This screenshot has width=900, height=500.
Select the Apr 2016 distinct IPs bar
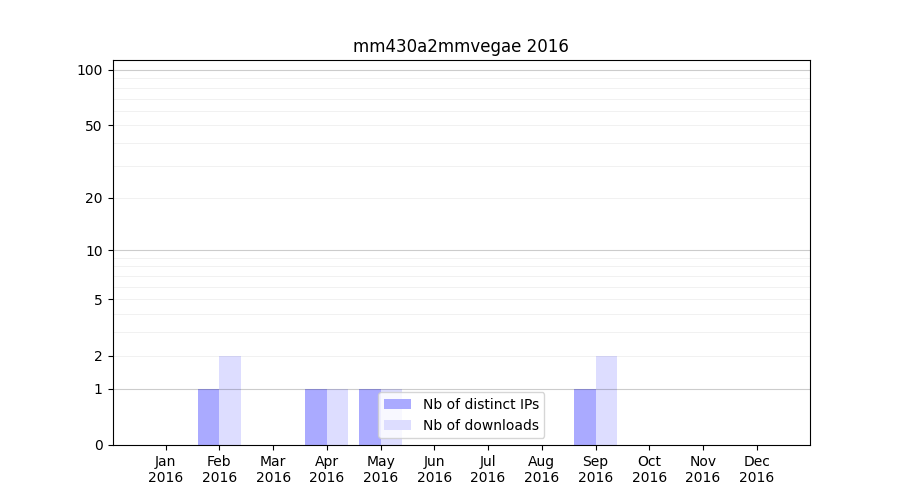pyautogui.click(x=316, y=417)
